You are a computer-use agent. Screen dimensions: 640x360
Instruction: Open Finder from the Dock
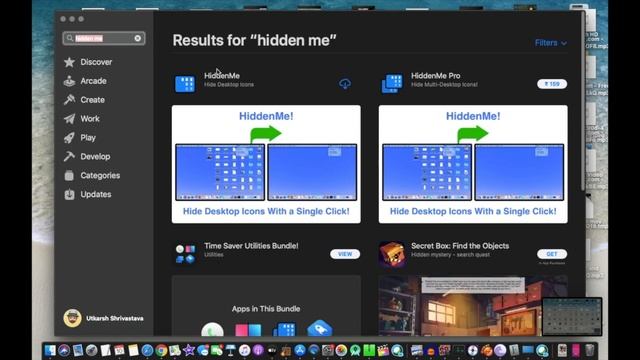pyautogui.click(x=50, y=350)
